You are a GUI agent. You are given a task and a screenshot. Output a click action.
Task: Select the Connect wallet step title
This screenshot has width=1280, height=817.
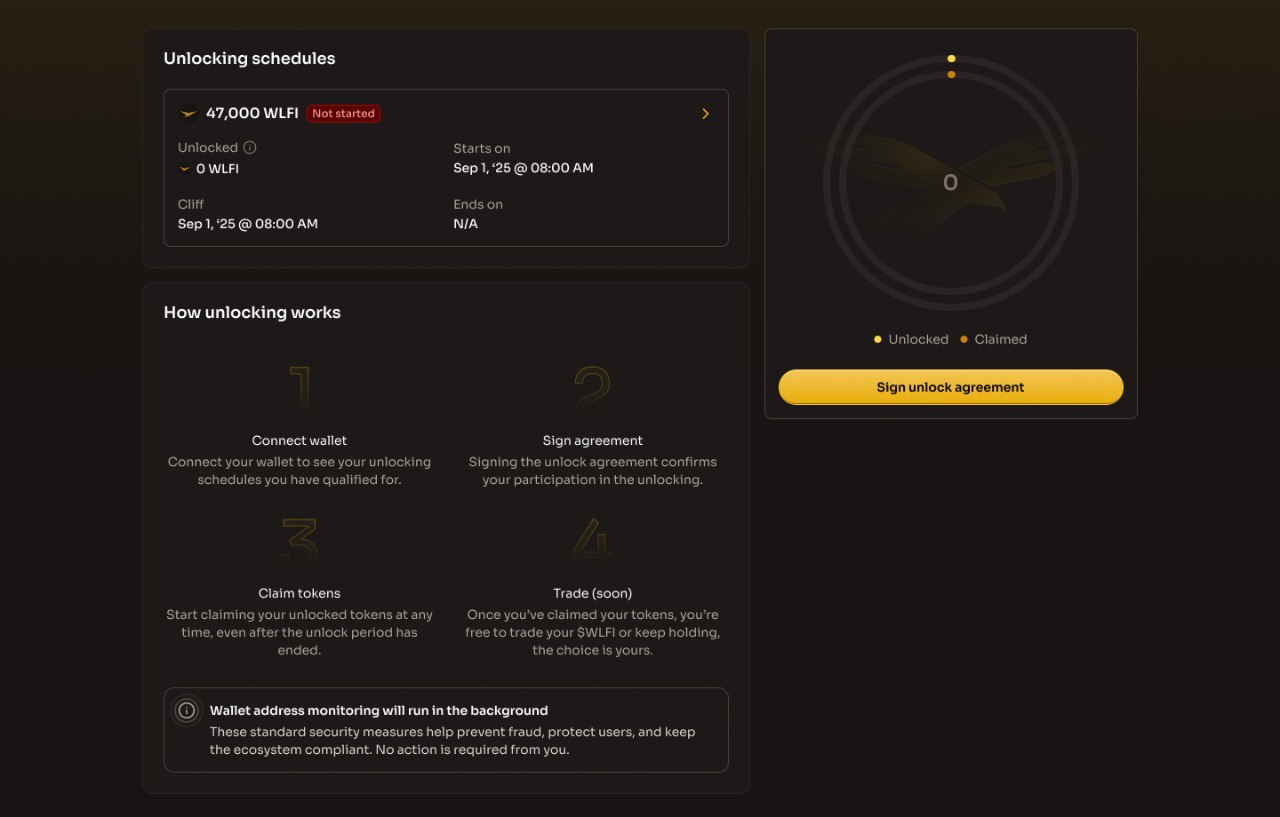click(299, 440)
